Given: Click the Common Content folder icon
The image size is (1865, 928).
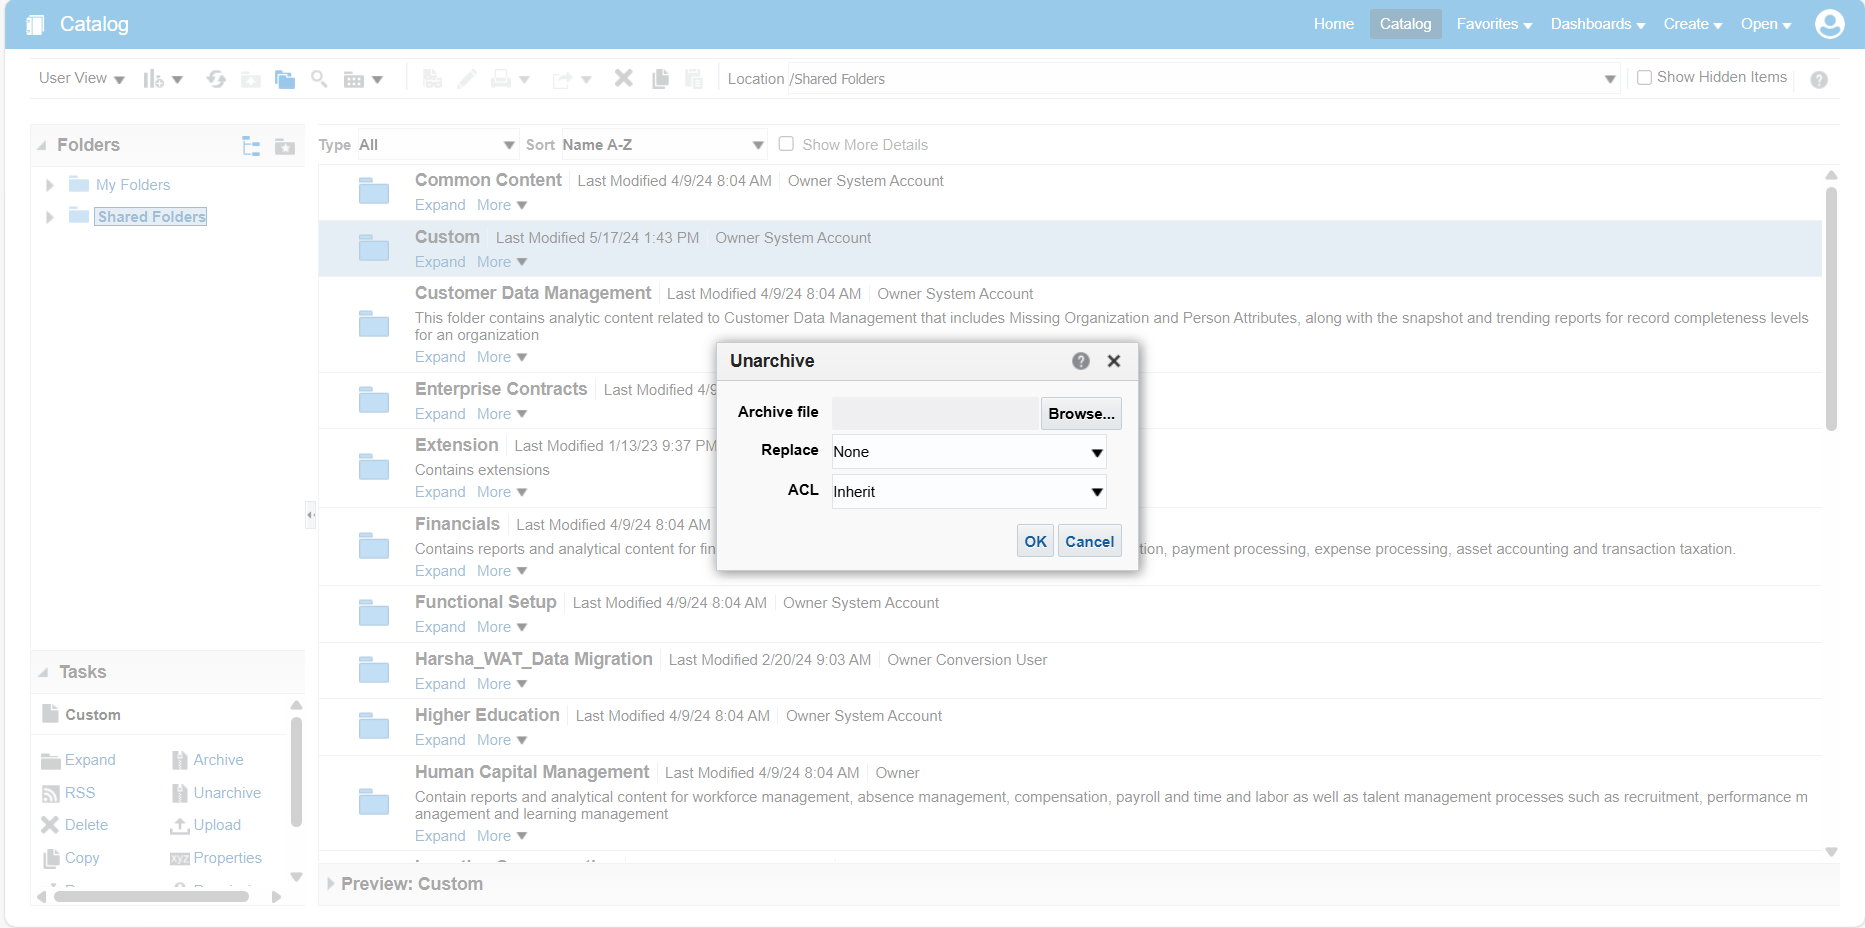Looking at the screenshot, I should click(x=374, y=191).
